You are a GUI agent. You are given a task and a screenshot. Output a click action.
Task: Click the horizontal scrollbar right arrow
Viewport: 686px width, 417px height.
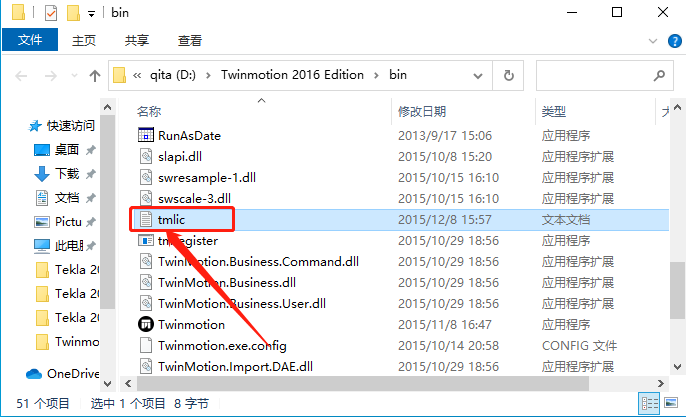[661, 384]
